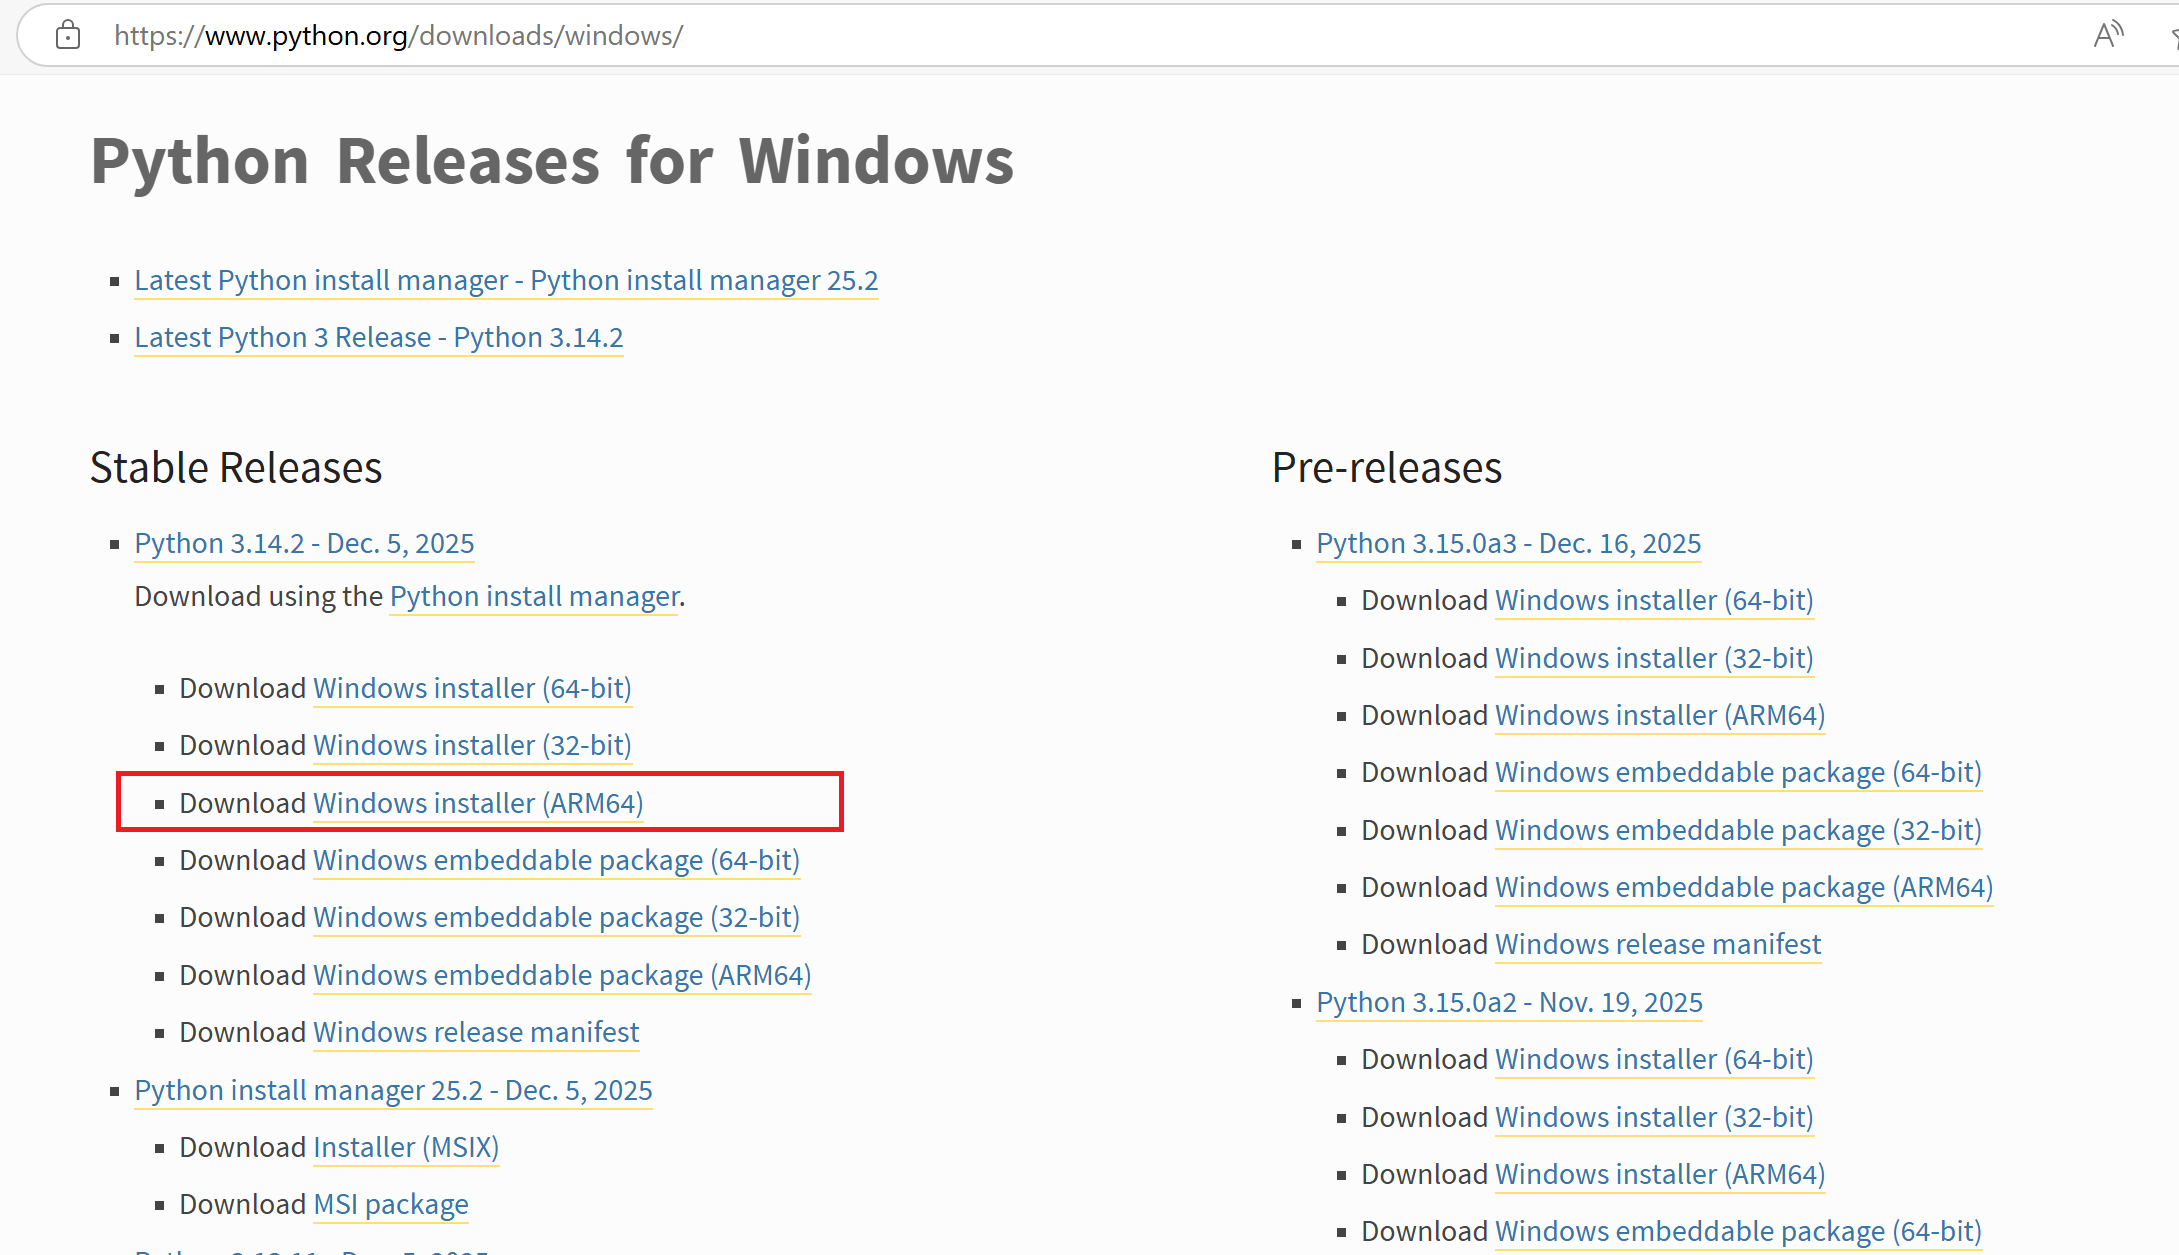Download stable Windows installer (ARM64)
Image resolution: width=2179 pixels, height=1255 pixels.
(x=478, y=803)
